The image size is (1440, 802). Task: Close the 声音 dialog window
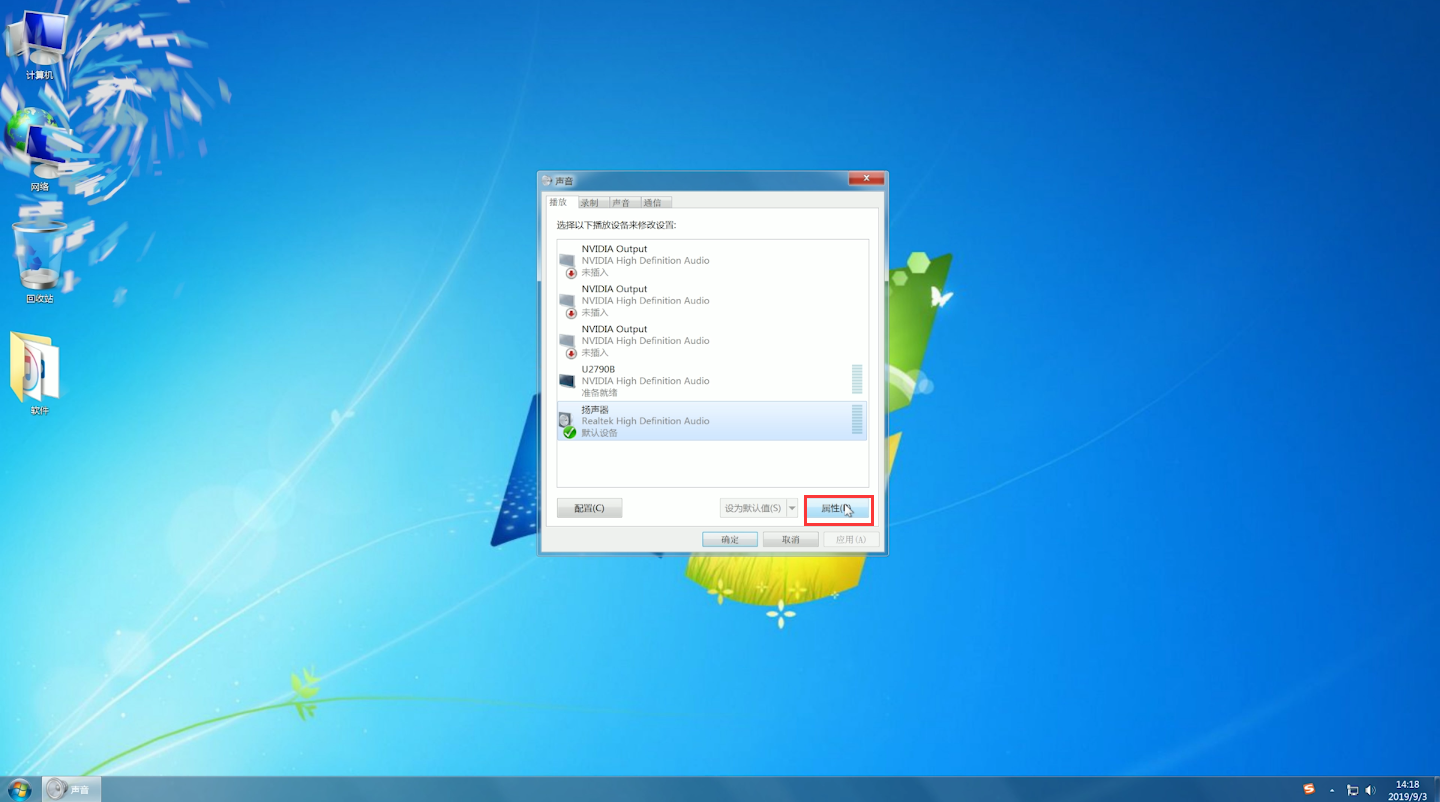pyautogui.click(x=864, y=179)
